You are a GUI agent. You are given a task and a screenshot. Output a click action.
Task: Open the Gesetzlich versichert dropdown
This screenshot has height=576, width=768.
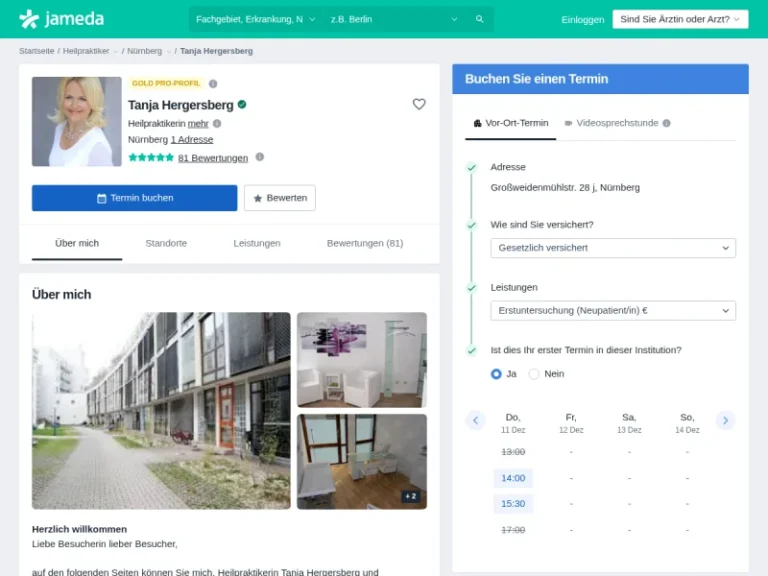613,248
